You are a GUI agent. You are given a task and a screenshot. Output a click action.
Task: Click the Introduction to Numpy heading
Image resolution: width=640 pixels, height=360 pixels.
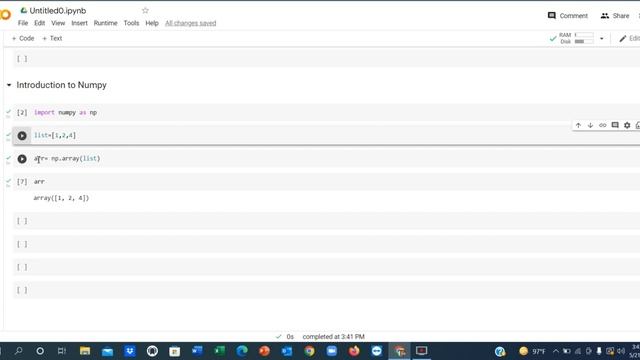click(x=62, y=85)
